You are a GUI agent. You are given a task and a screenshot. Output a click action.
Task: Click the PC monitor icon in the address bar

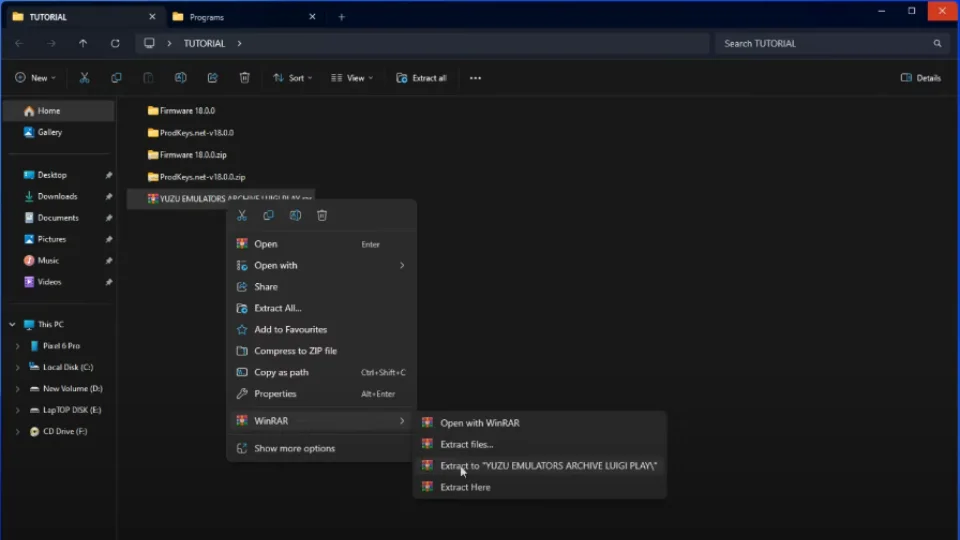[x=149, y=43]
